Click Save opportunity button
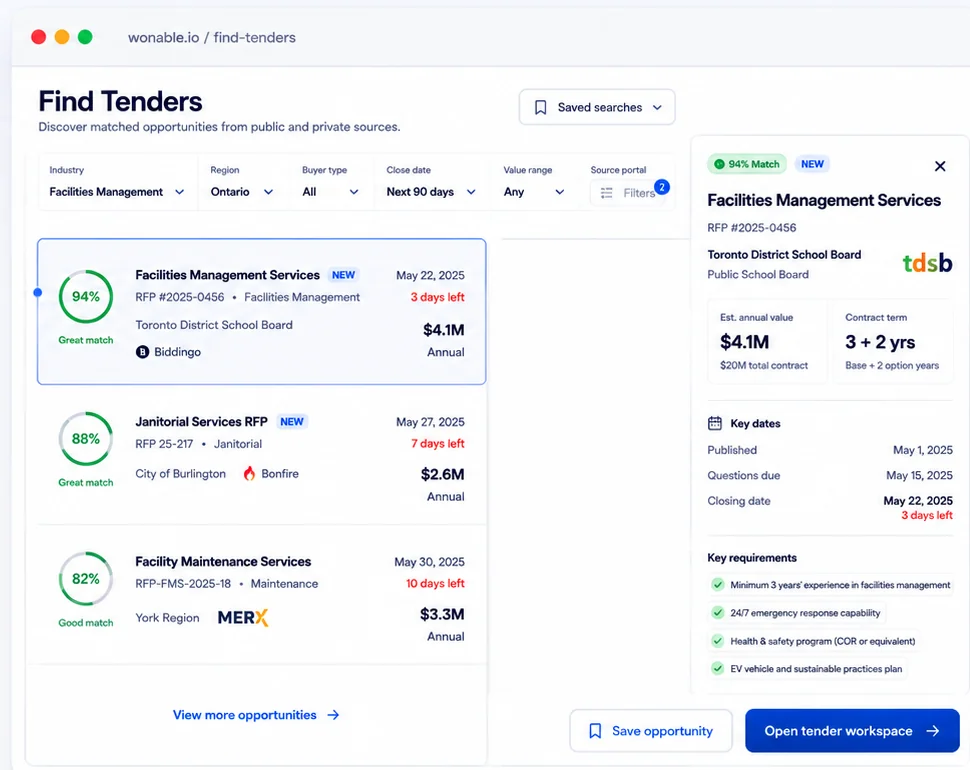970x770 pixels. coord(651,730)
